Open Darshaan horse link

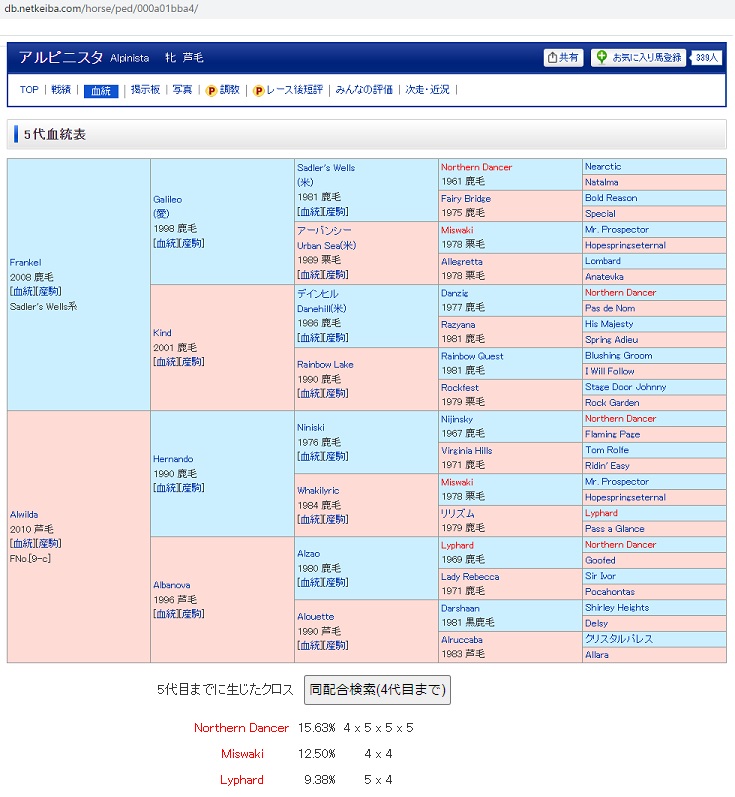tap(460, 608)
